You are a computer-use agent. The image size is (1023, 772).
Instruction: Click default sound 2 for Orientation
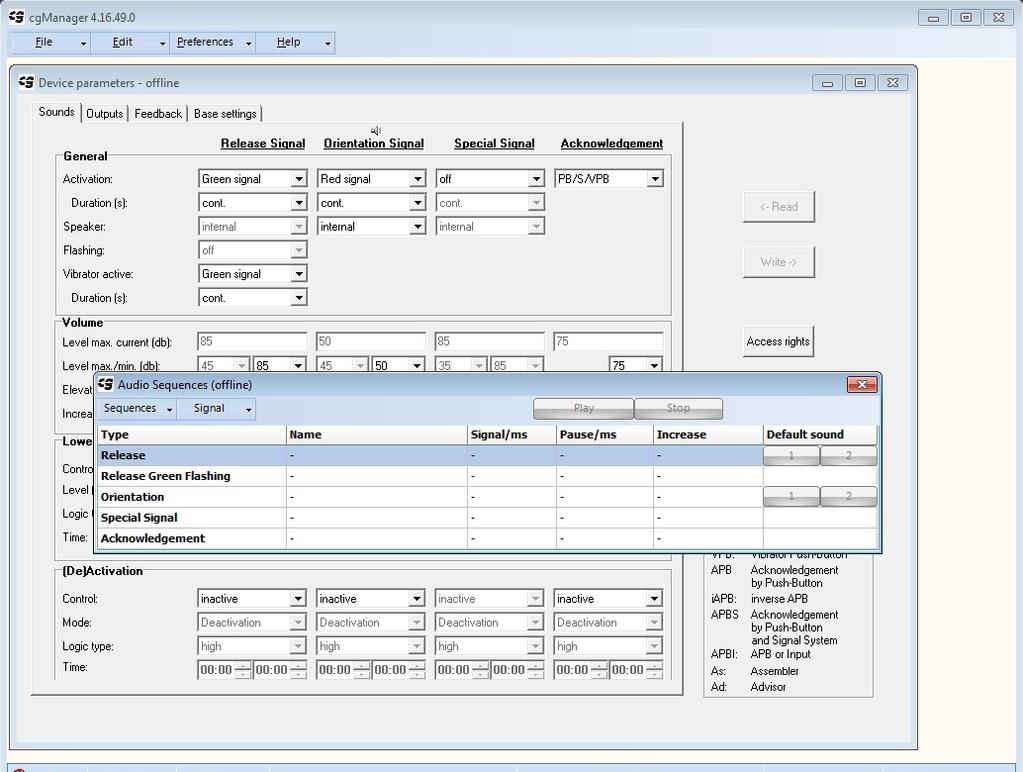tap(848, 497)
